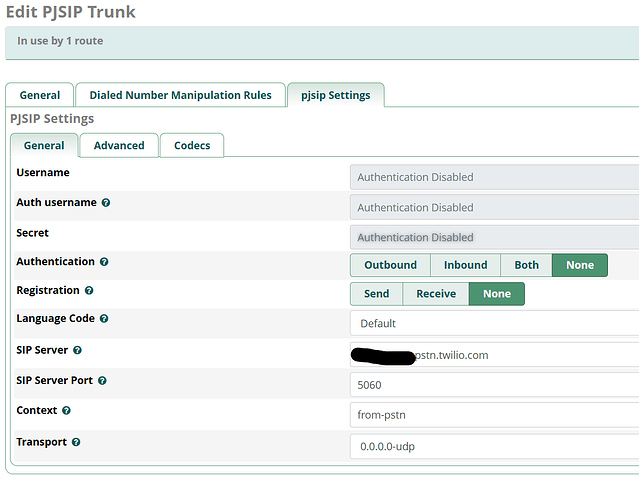Click the SIP Server input field
This screenshot has width=639, height=500.
(x=494, y=355)
